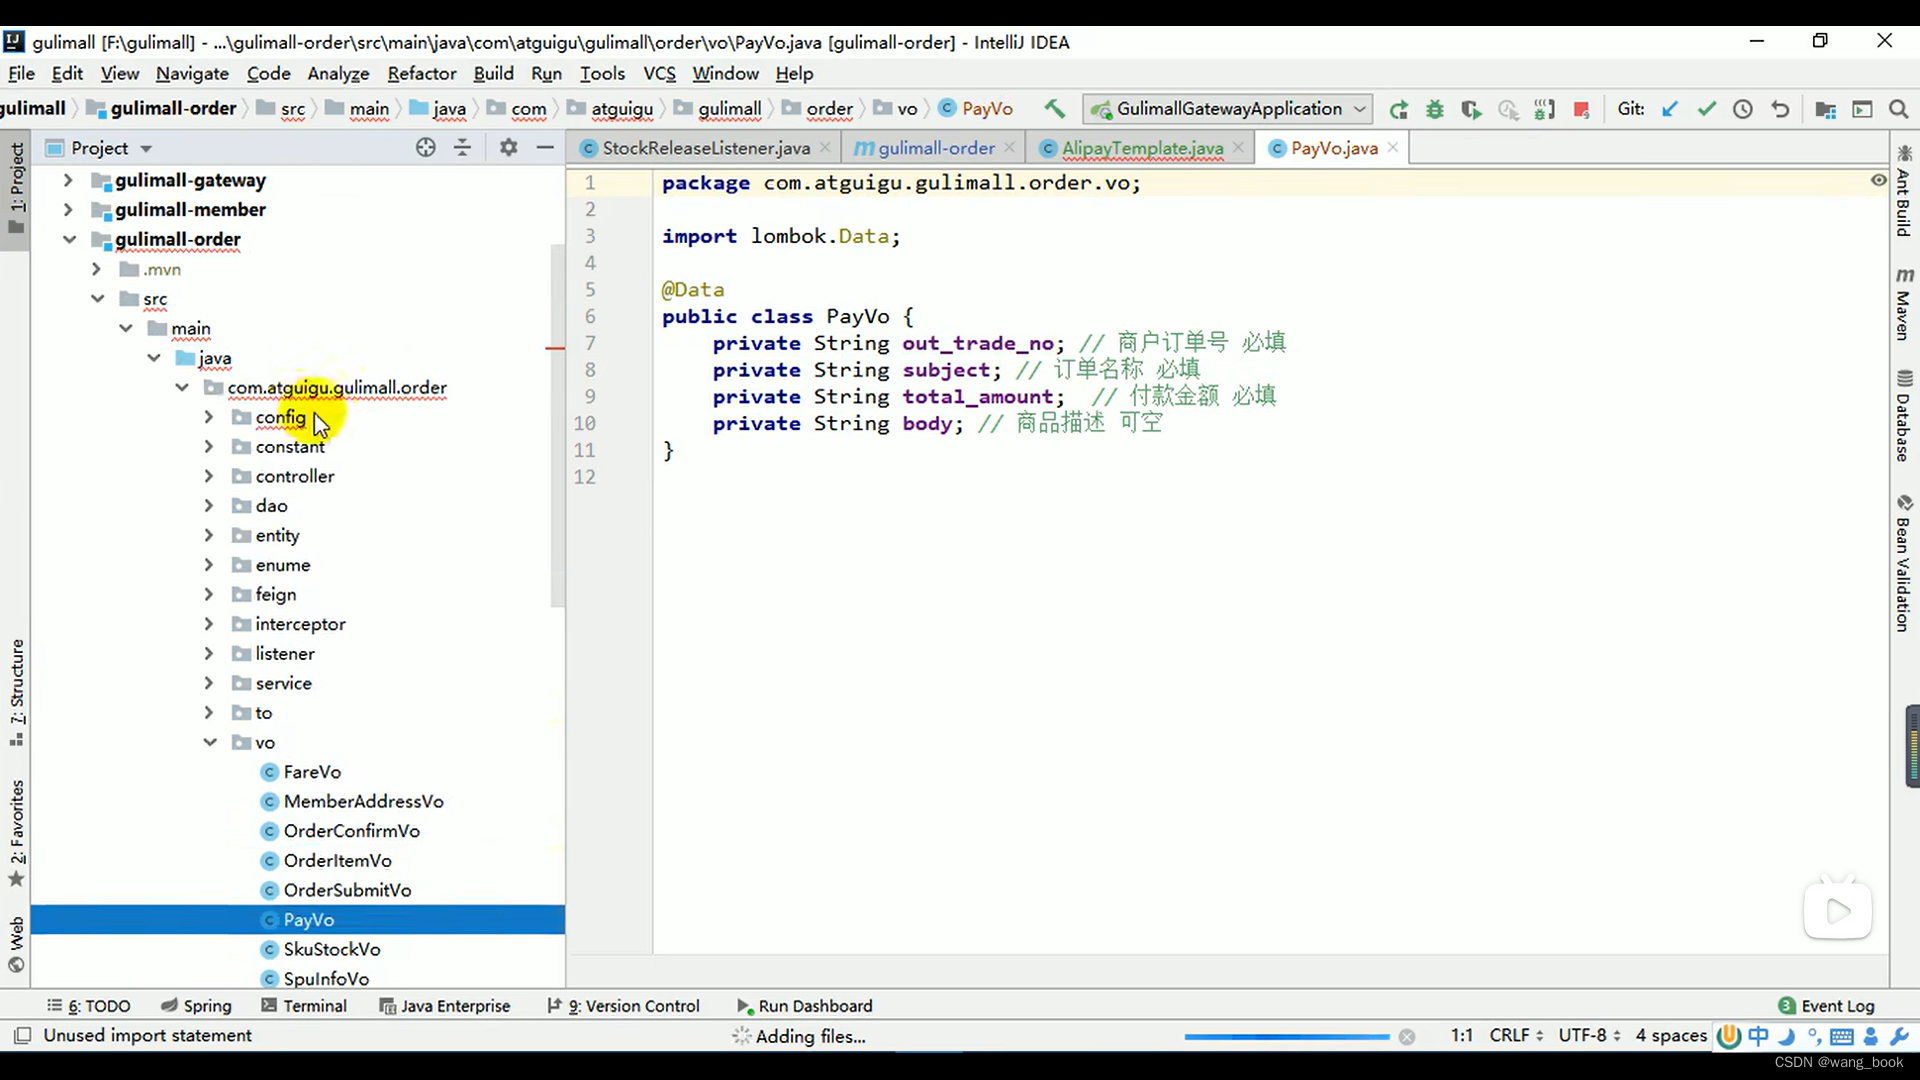Open the Ant Build side panel

click(x=1903, y=191)
